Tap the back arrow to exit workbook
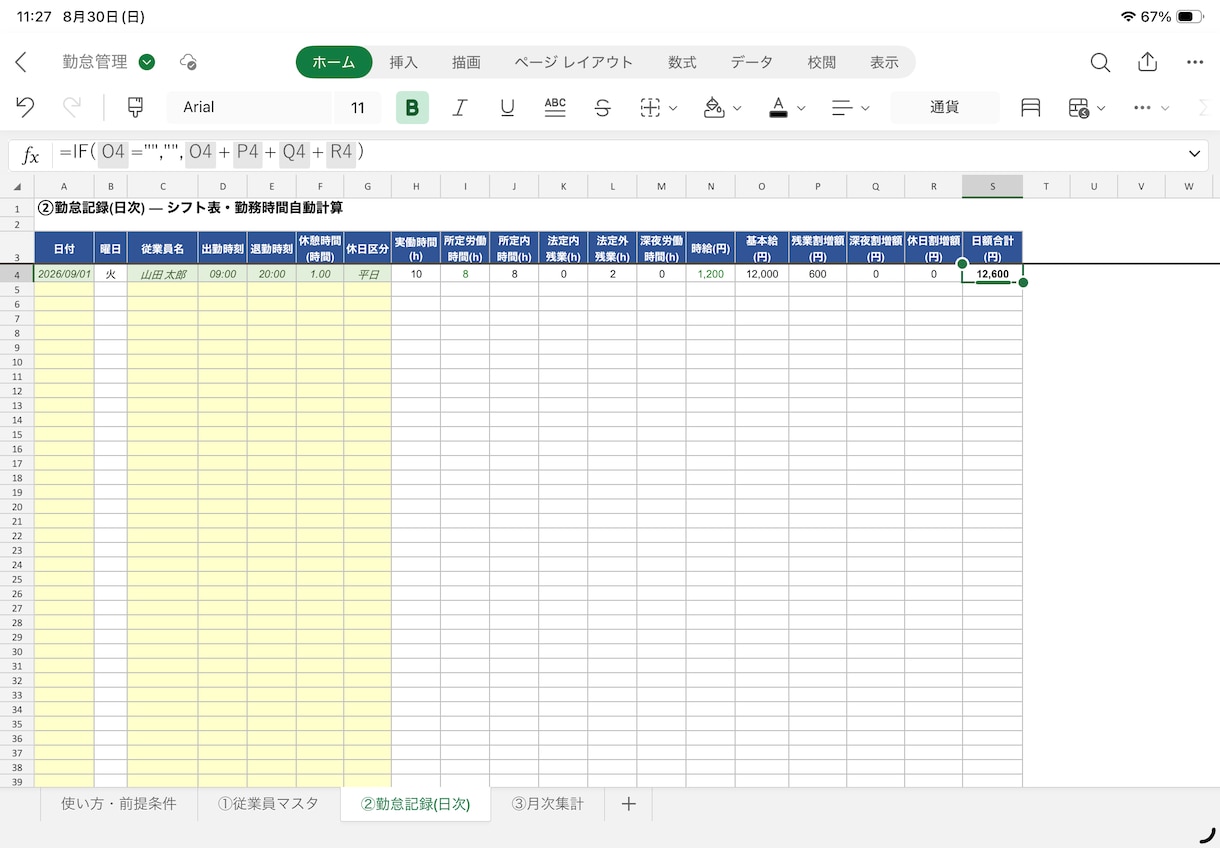 (21, 62)
